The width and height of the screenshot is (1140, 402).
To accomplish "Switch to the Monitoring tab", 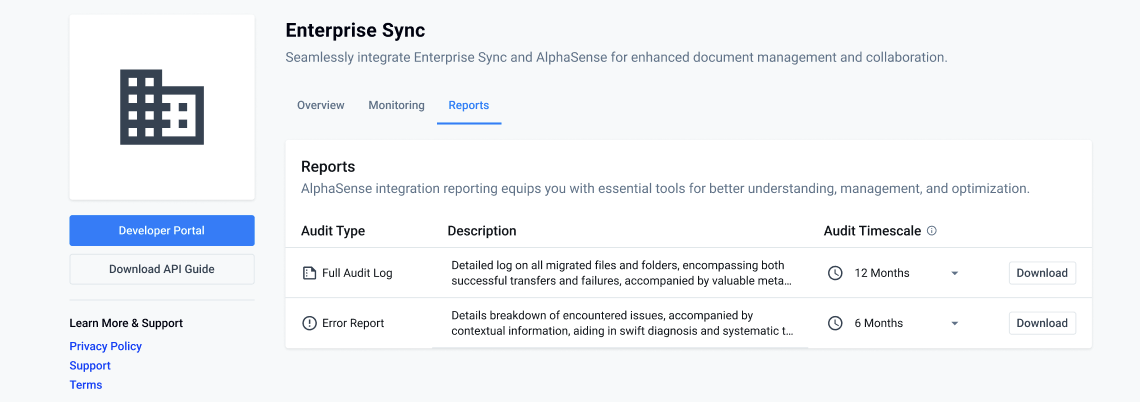I will click(396, 105).
